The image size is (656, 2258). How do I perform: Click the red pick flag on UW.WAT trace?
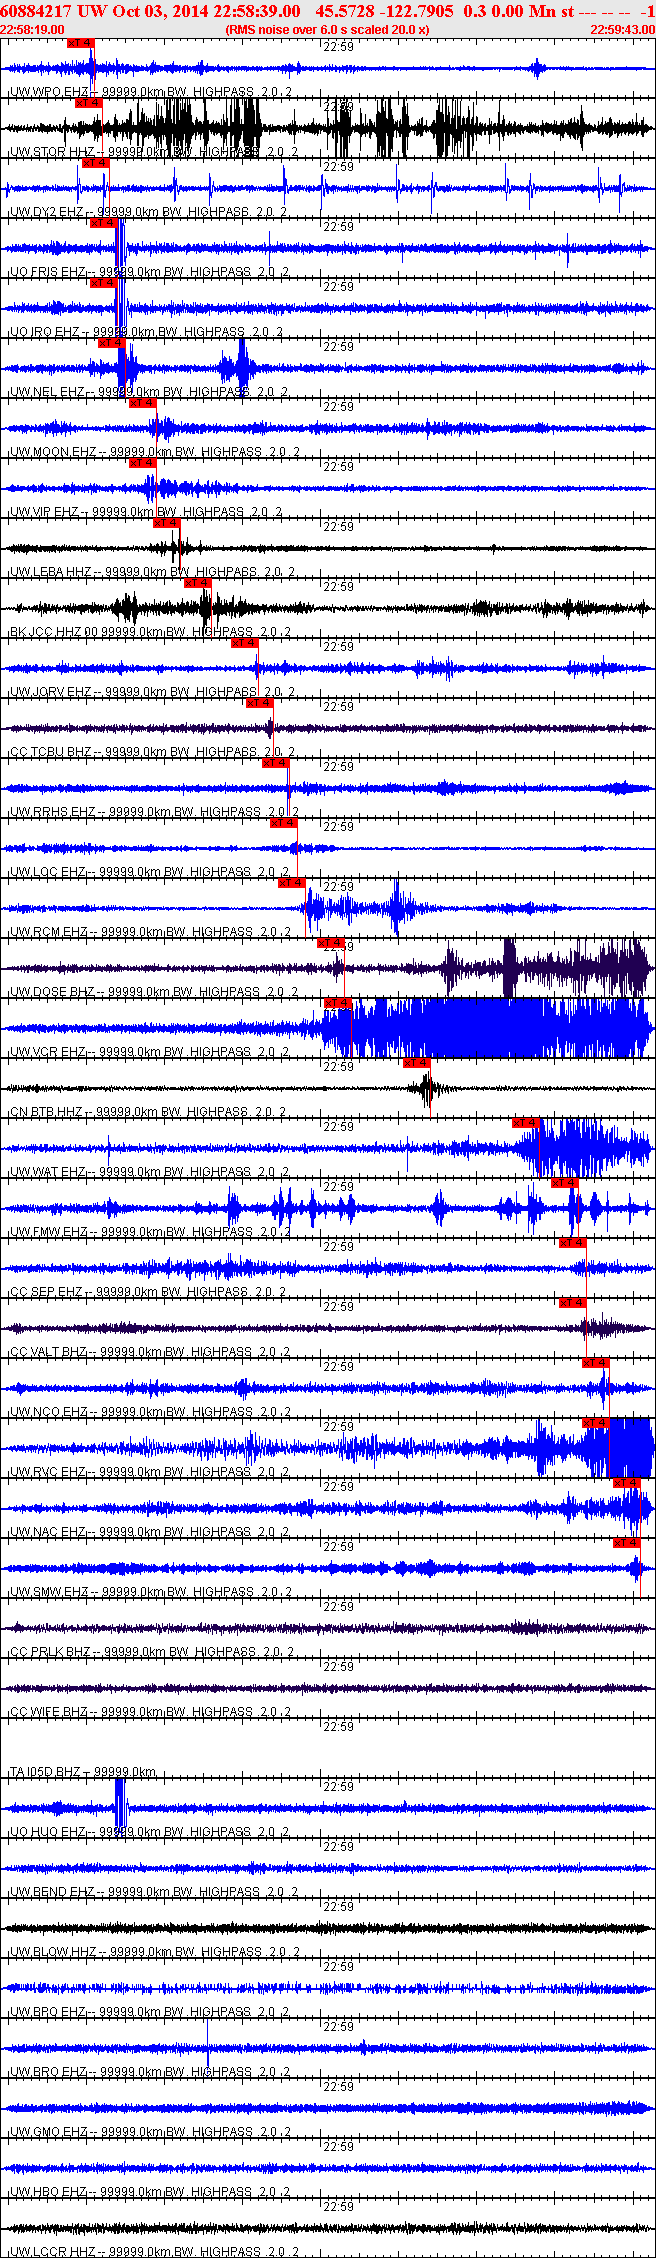coord(525,1122)
